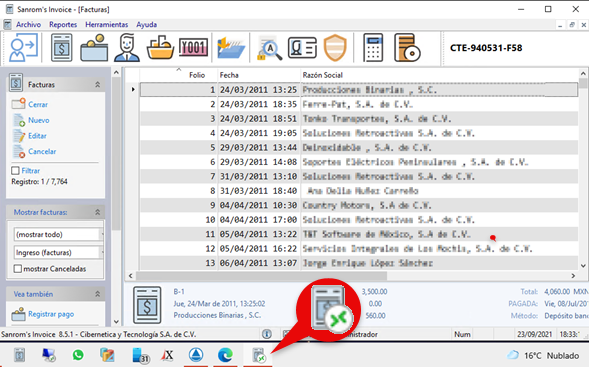
Task: Open the network computers taskbar icon
Action: pyautogui.click(x=49, y=355)
